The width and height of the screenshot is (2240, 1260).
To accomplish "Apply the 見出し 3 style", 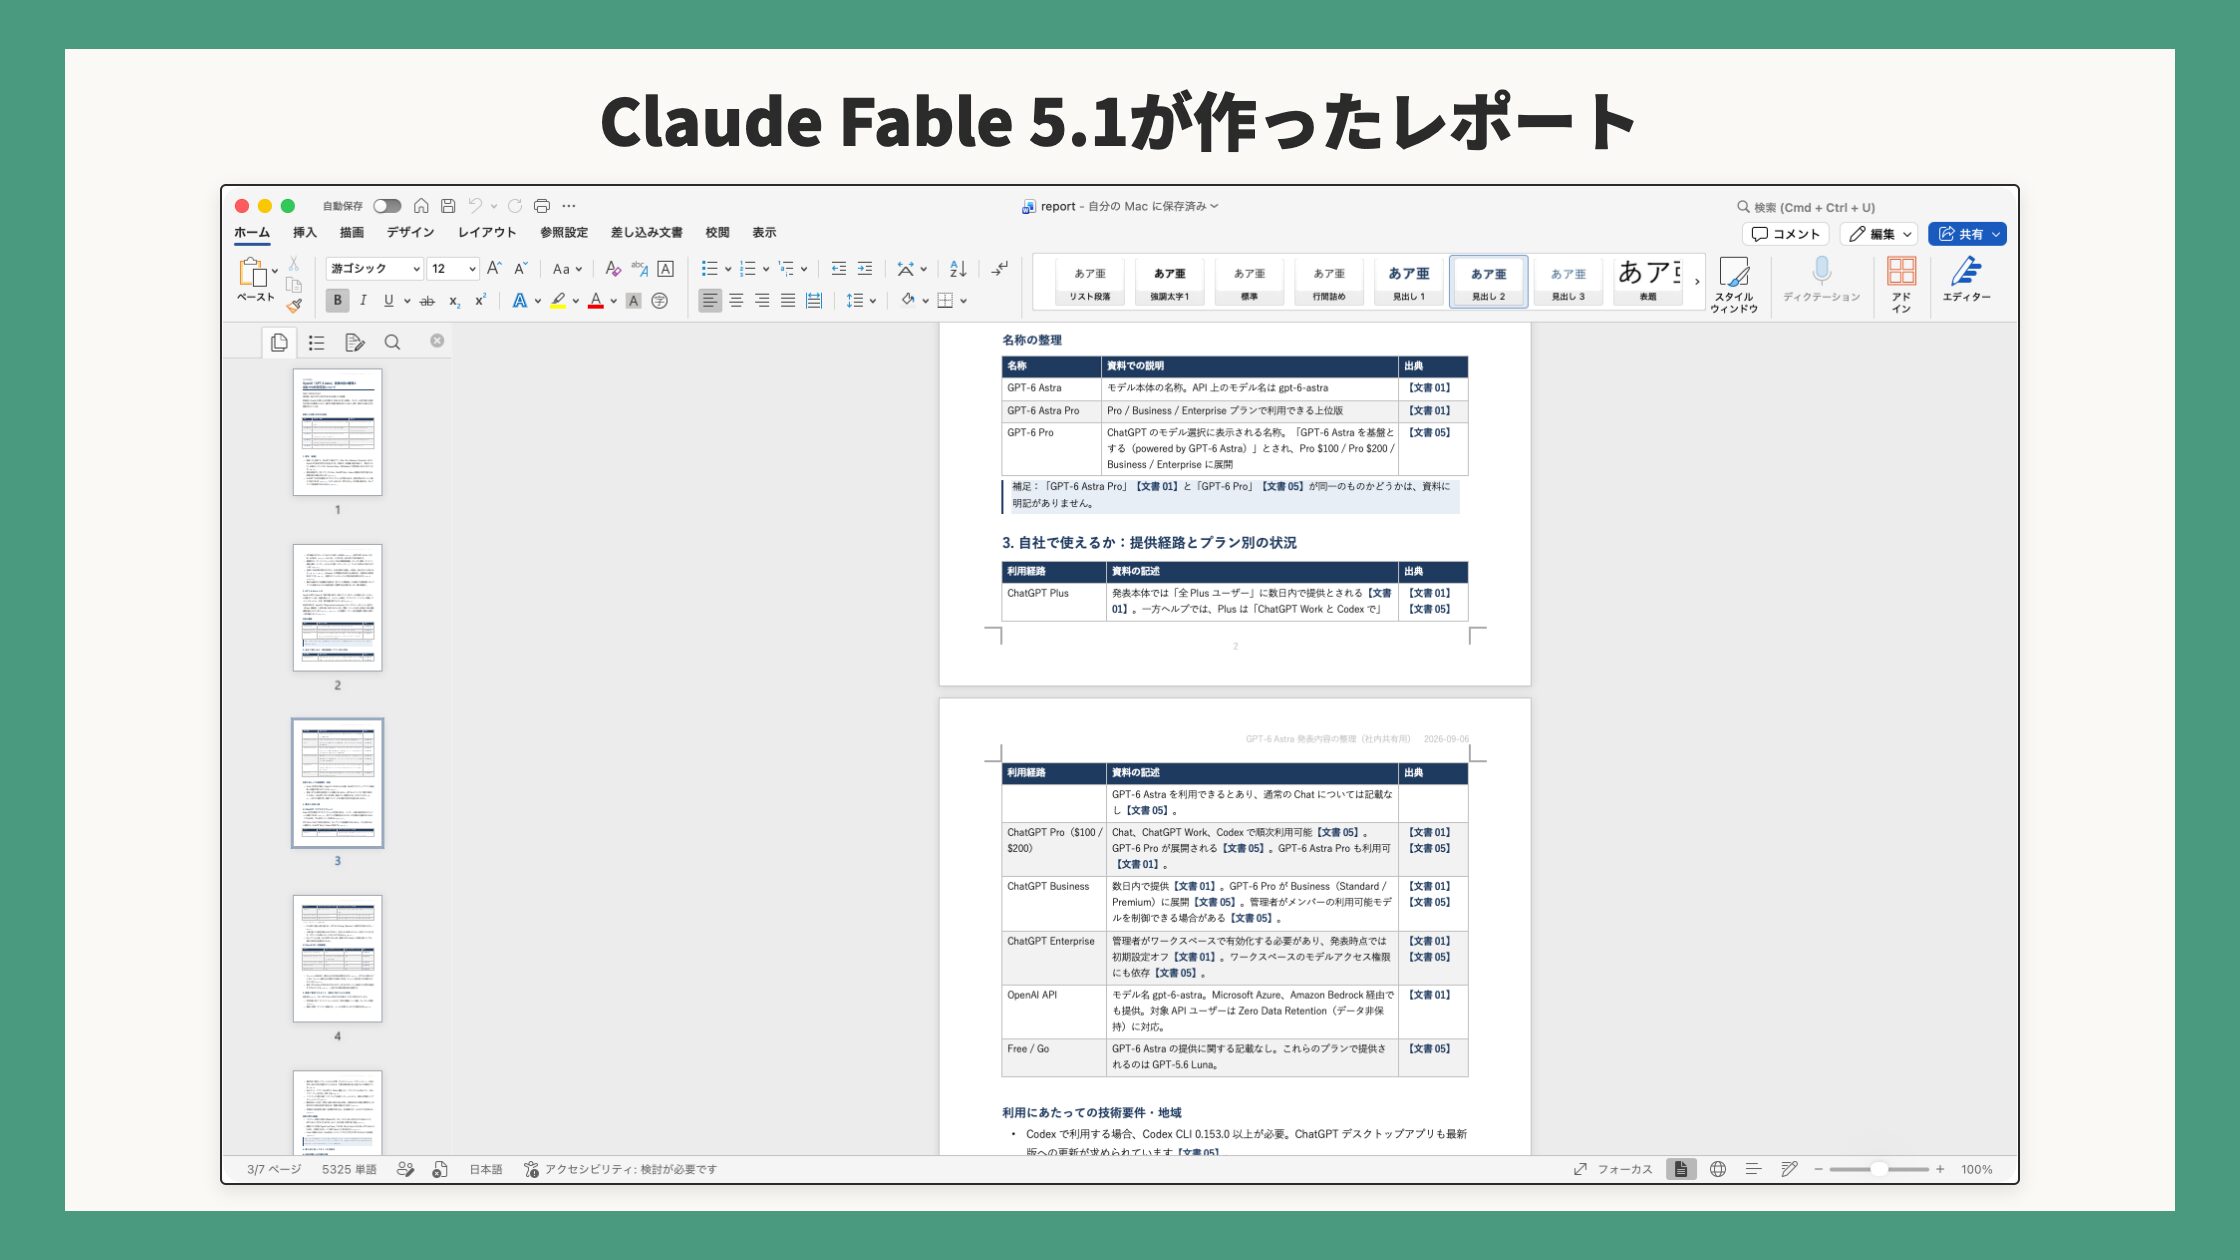I will tap(1568, 281).
